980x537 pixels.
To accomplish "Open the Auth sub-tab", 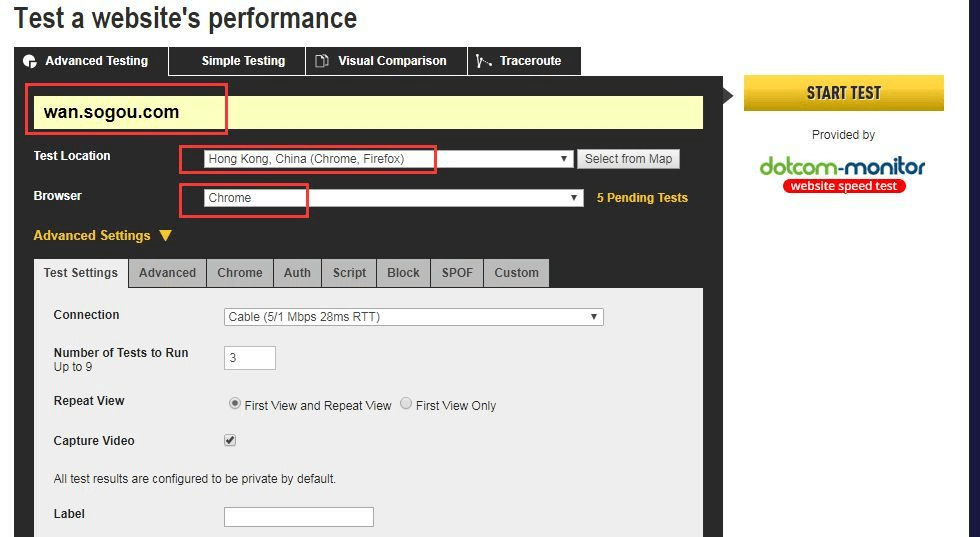I will pyautogui.click(x=298, y=273).
